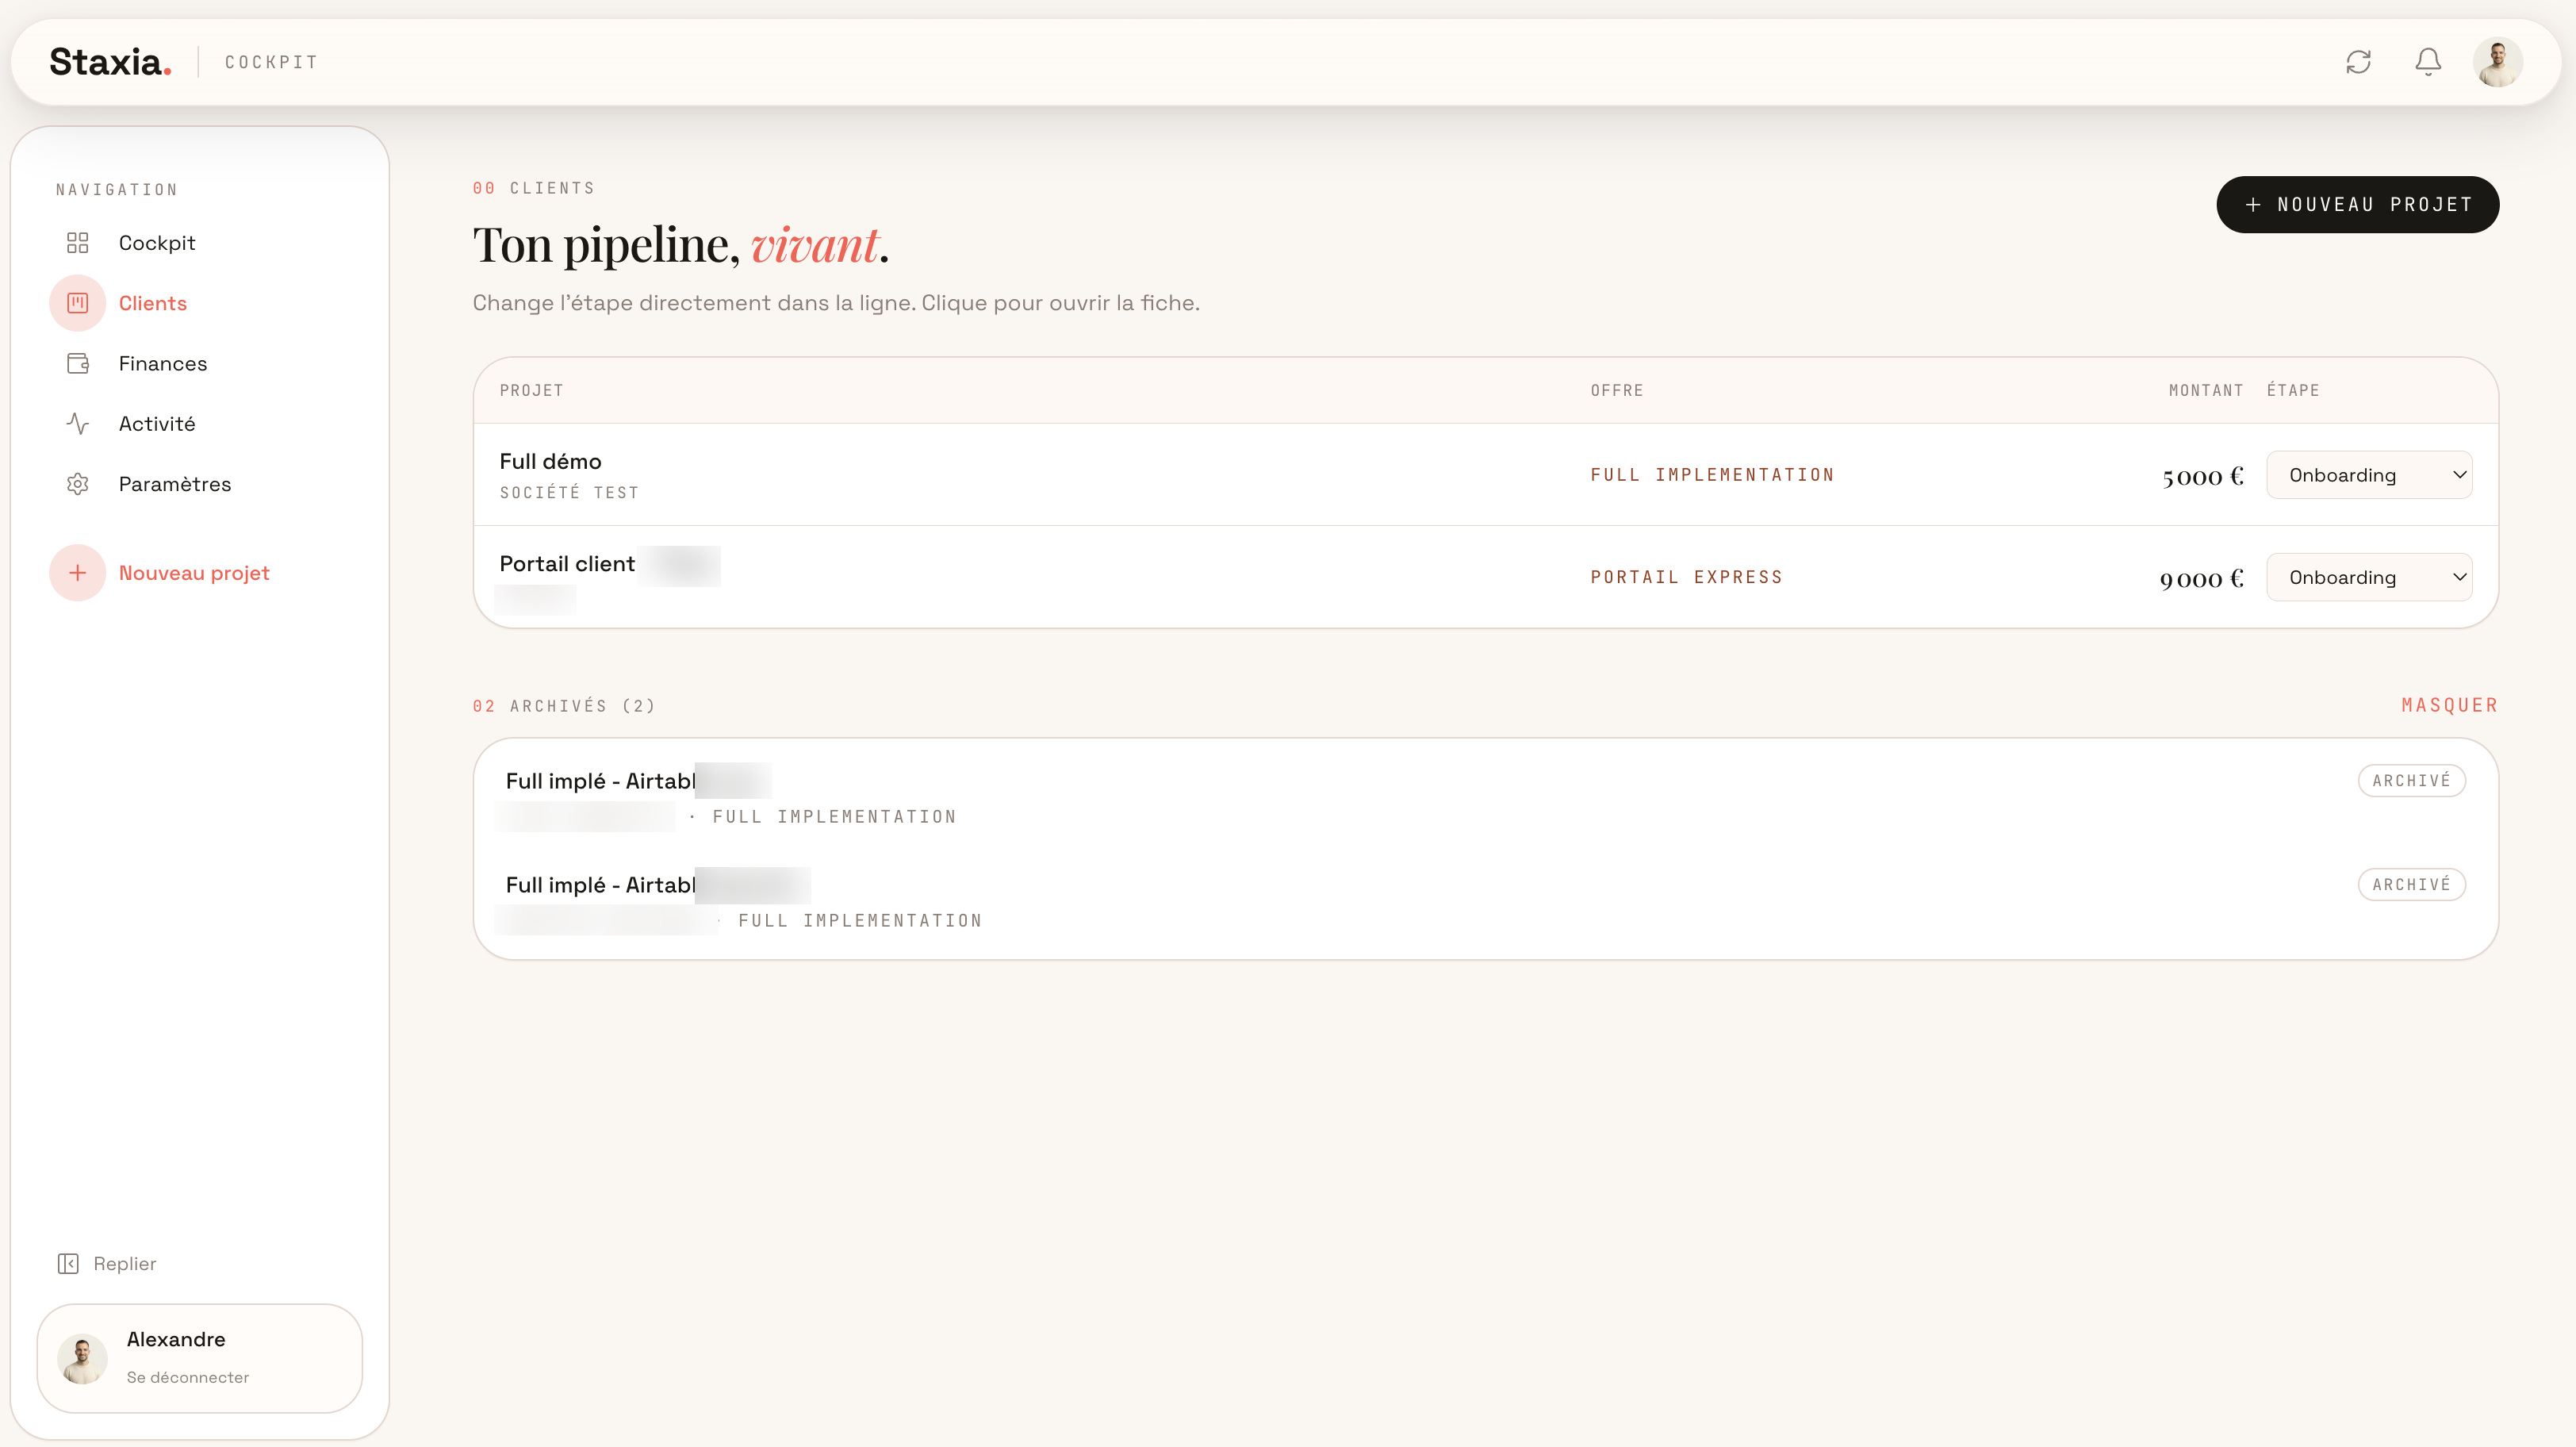
Task: Click Se déconnecter link
Action: coord(188,1377)
